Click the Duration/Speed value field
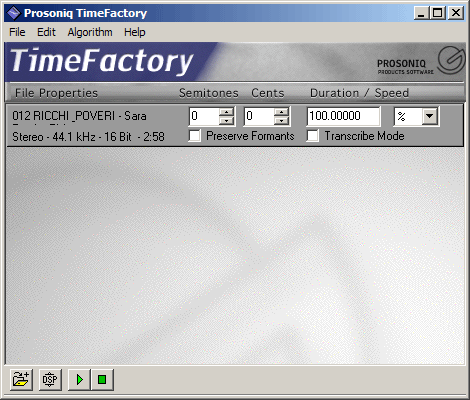470x400 pixels. (x=343, y=116)
